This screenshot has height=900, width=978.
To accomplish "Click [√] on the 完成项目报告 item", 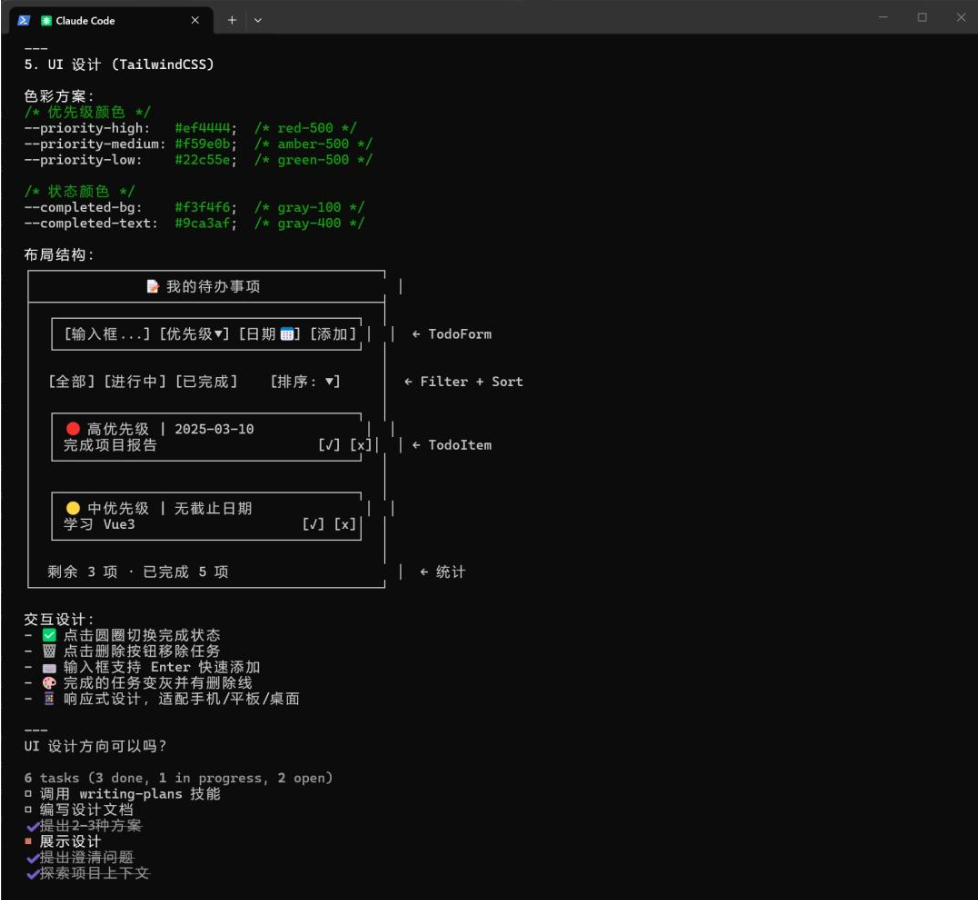I will (329, 445).
